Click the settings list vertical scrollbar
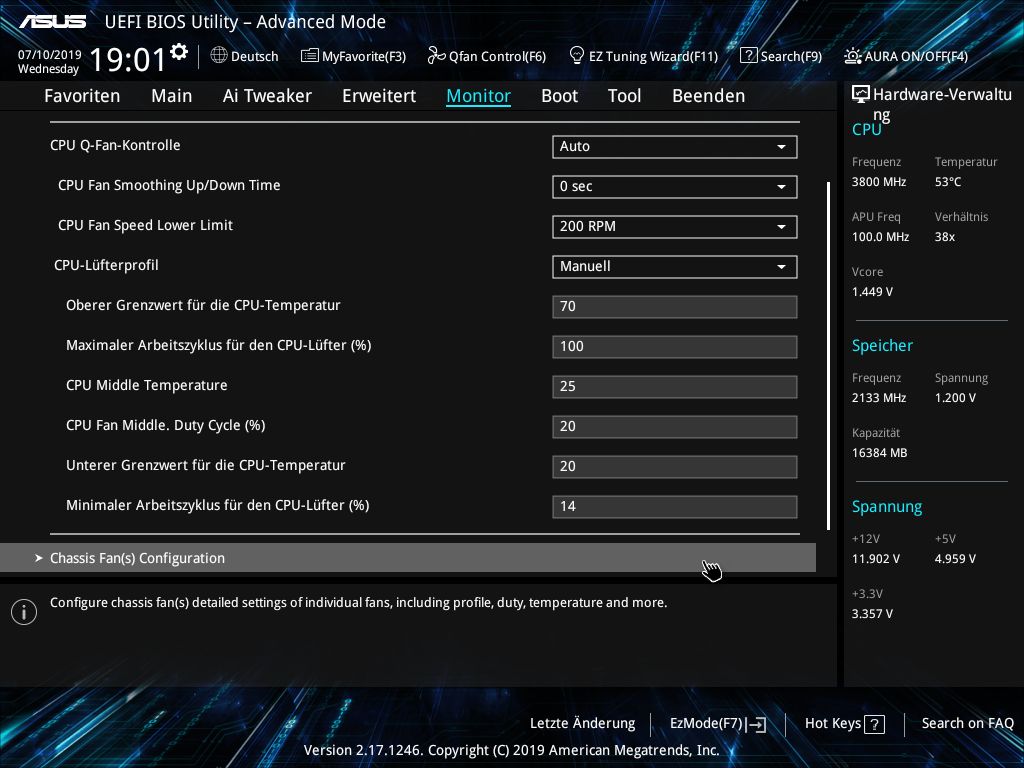The height and width of the screenshot is (768, 1024). [828, 356]
